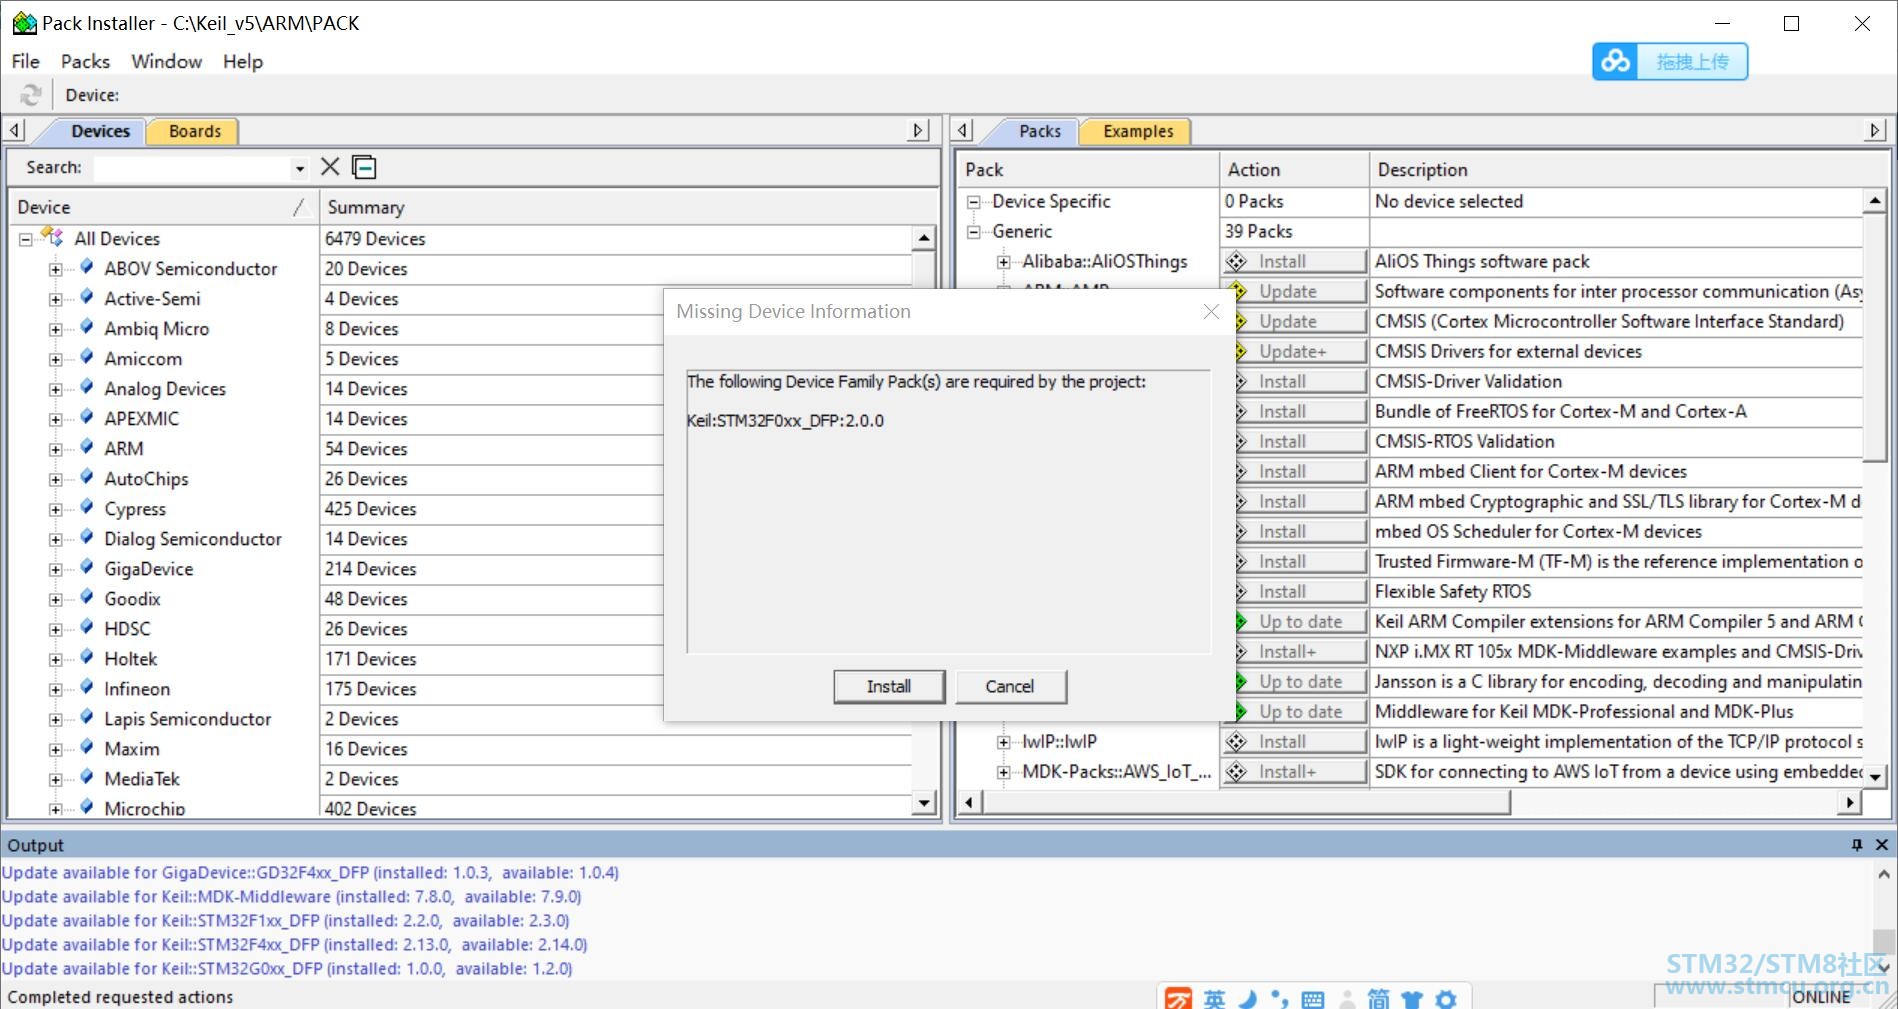
Task: Click the Description column header
Action: coord(1628,170)
